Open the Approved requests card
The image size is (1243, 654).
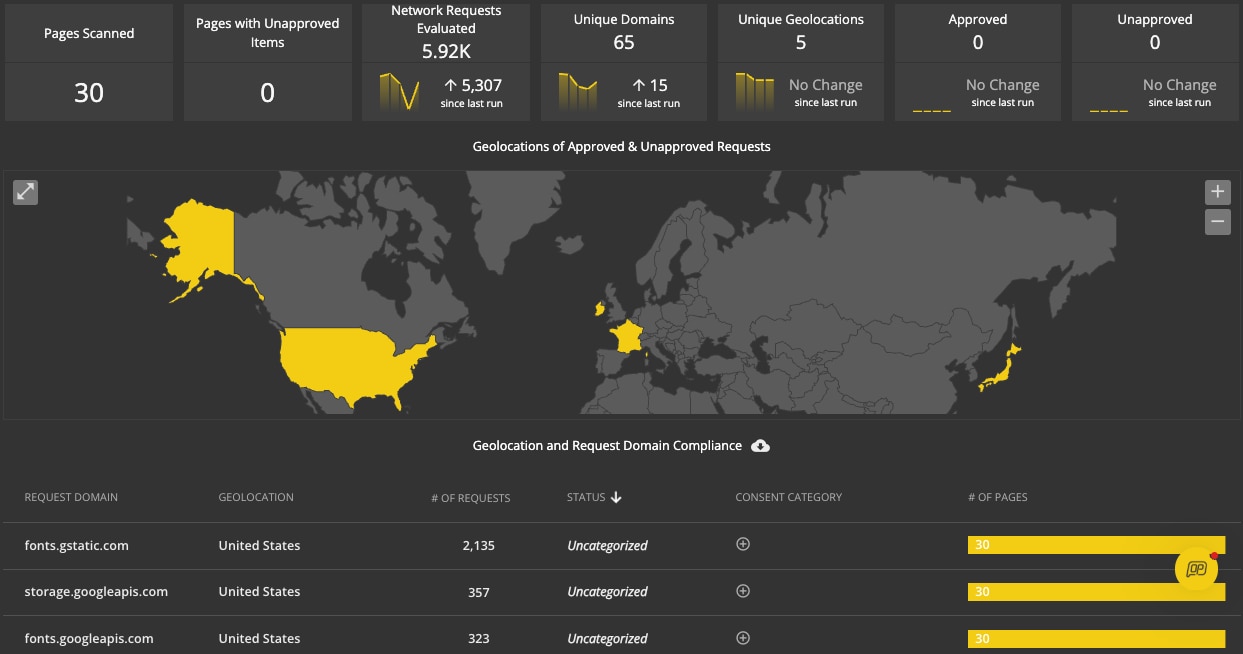pos(977,61)
